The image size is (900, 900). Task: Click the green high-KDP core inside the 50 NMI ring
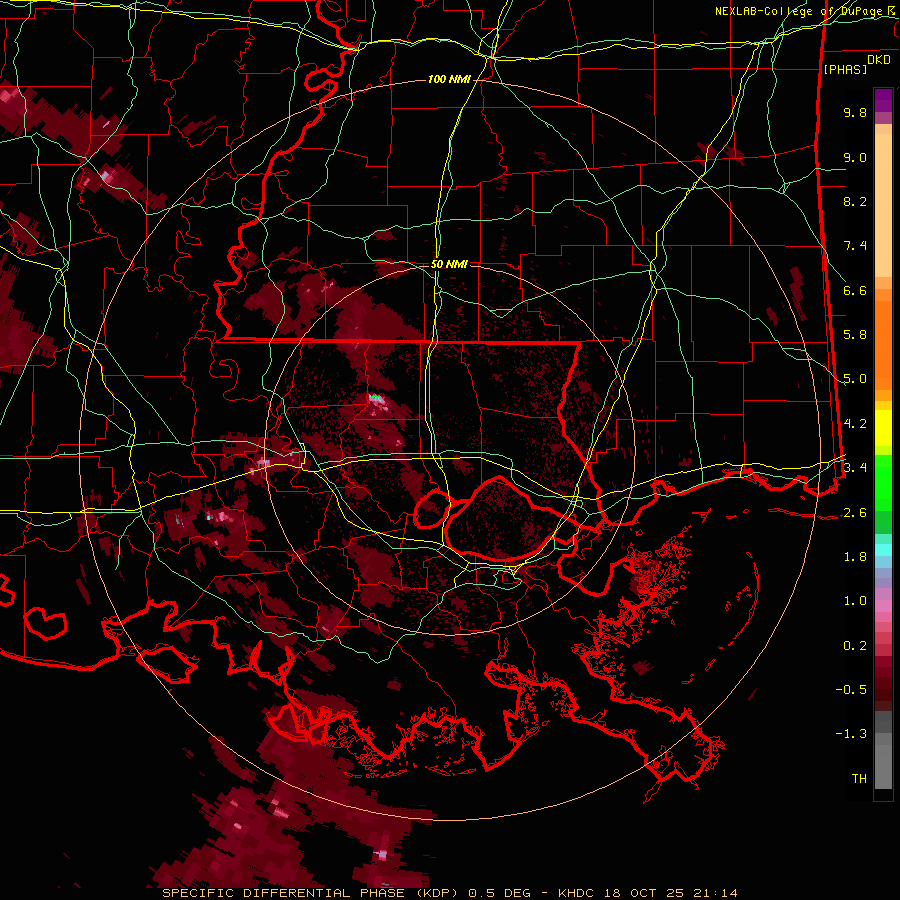[x=375, y=397]
